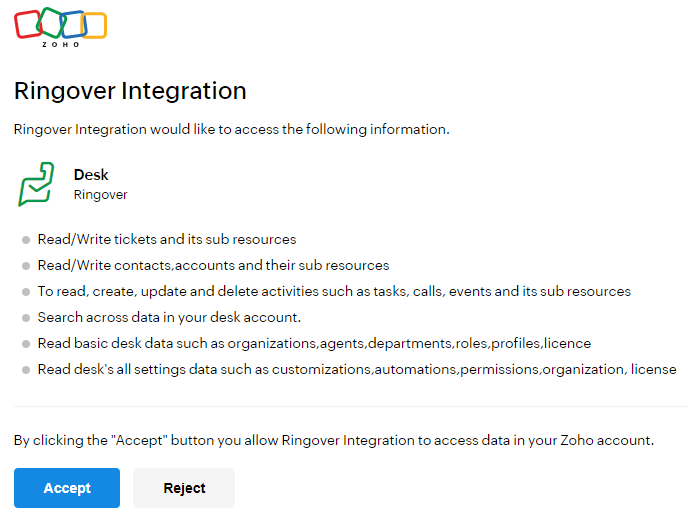Click the bullet beside activities permission
688x532 pixels.
(26, 291)
